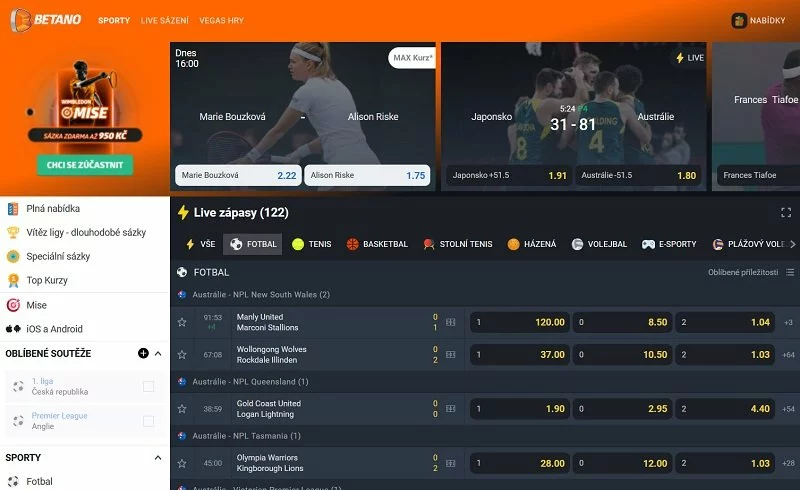Open the Nabídky gift icon
800x490 pixels.
coord(739,20)
